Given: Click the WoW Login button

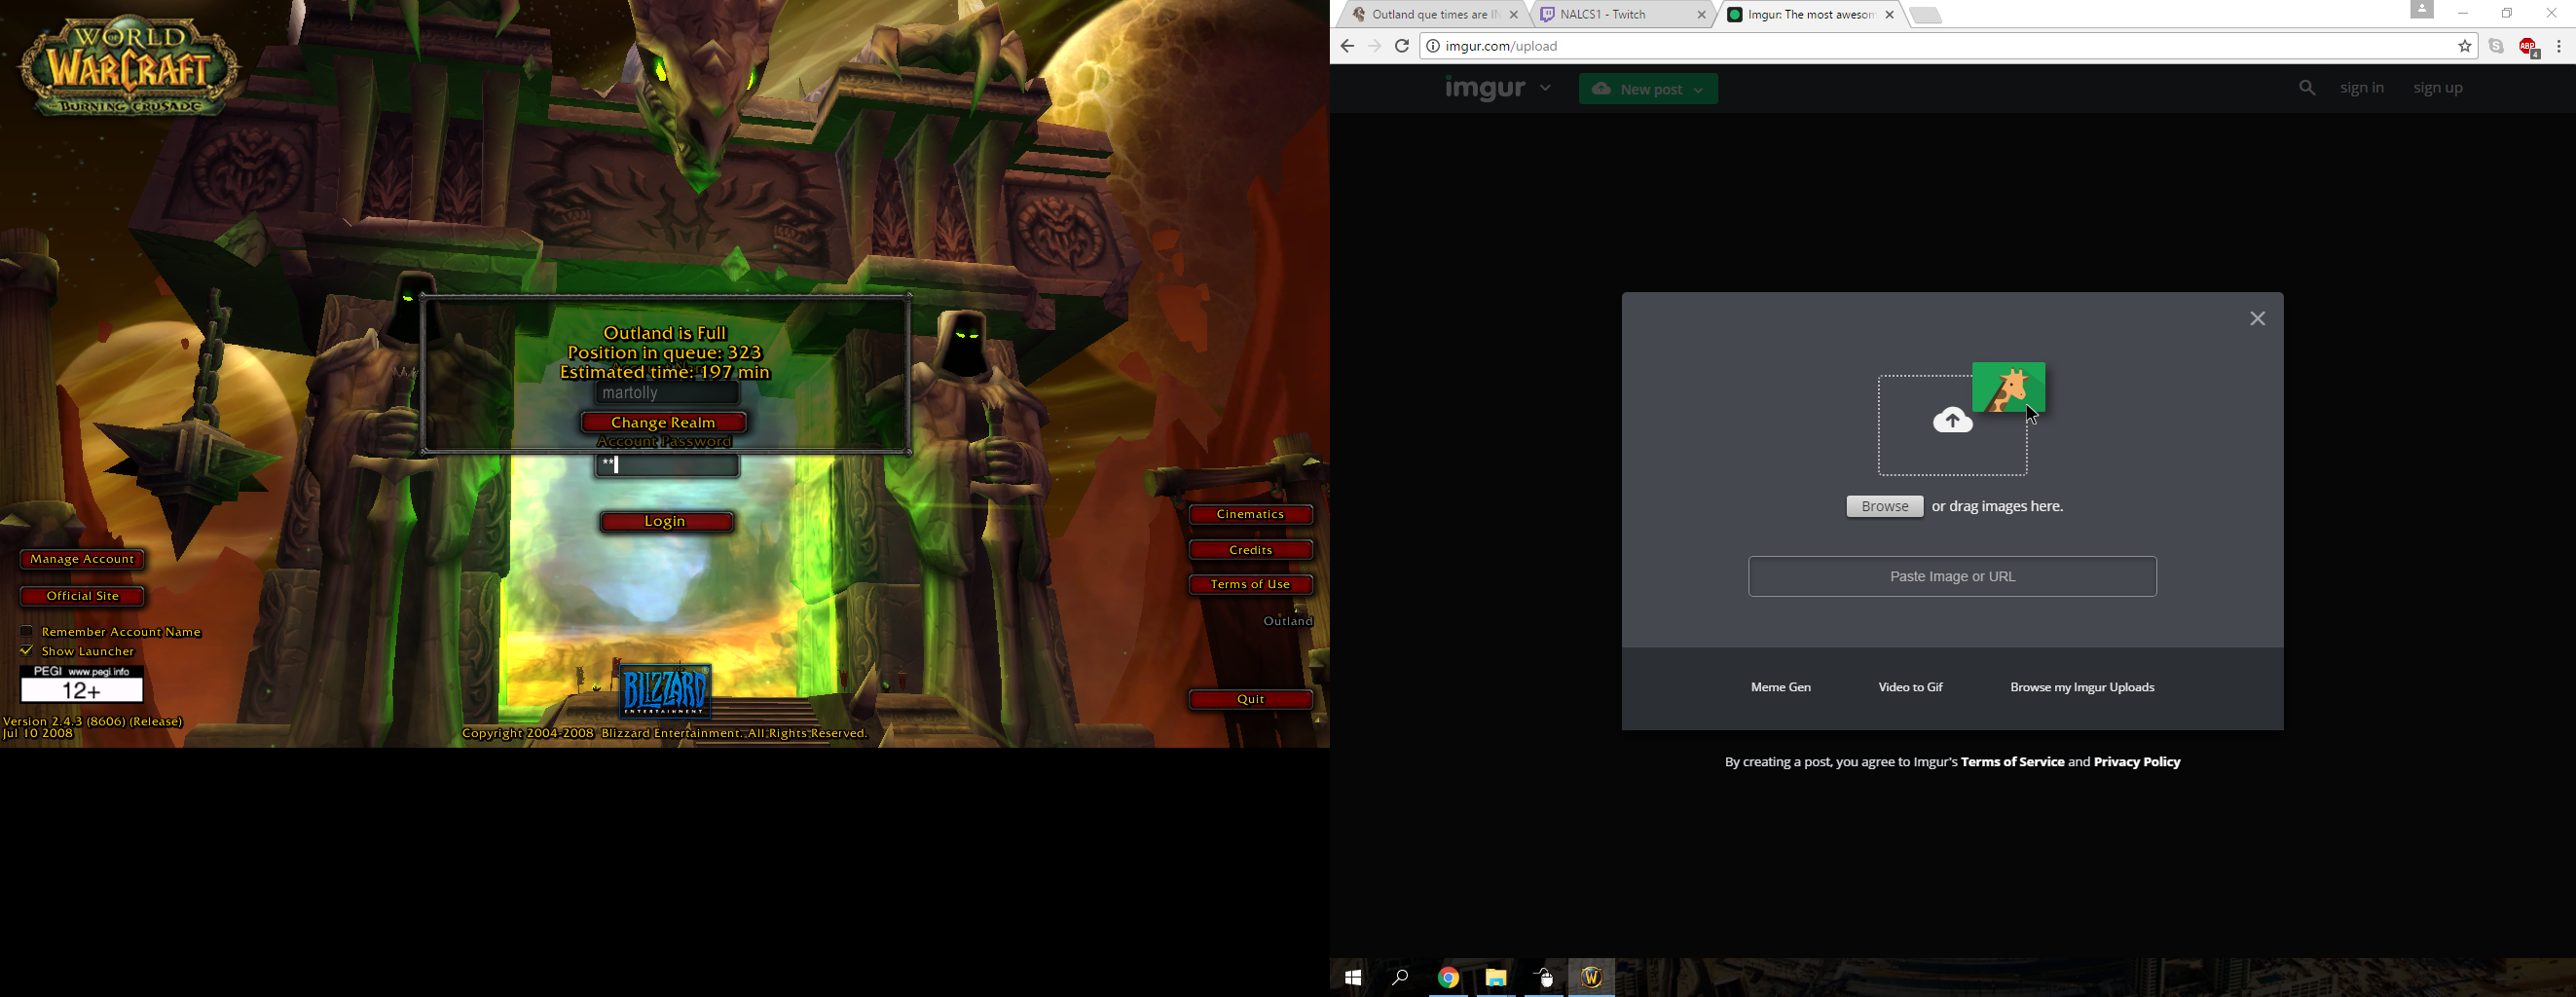Looking at the screenshot, I should tap(666, 521).
